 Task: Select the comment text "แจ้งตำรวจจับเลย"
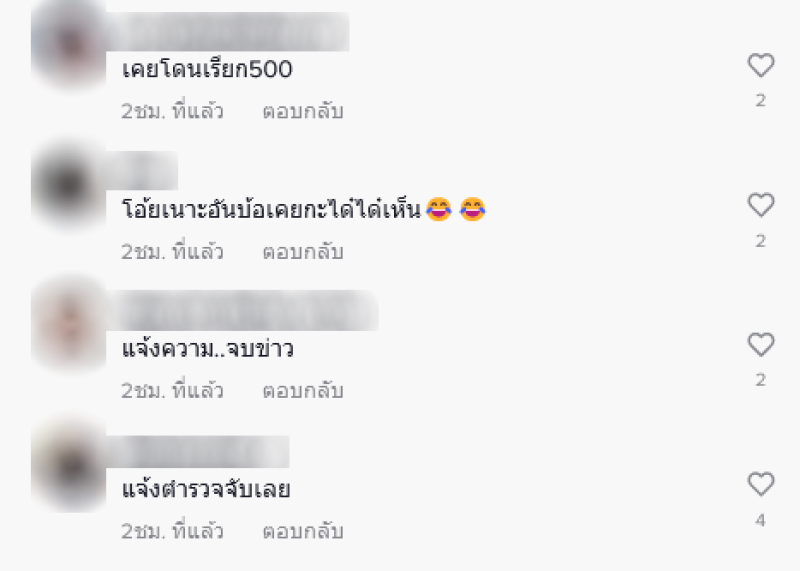[206, 489]
